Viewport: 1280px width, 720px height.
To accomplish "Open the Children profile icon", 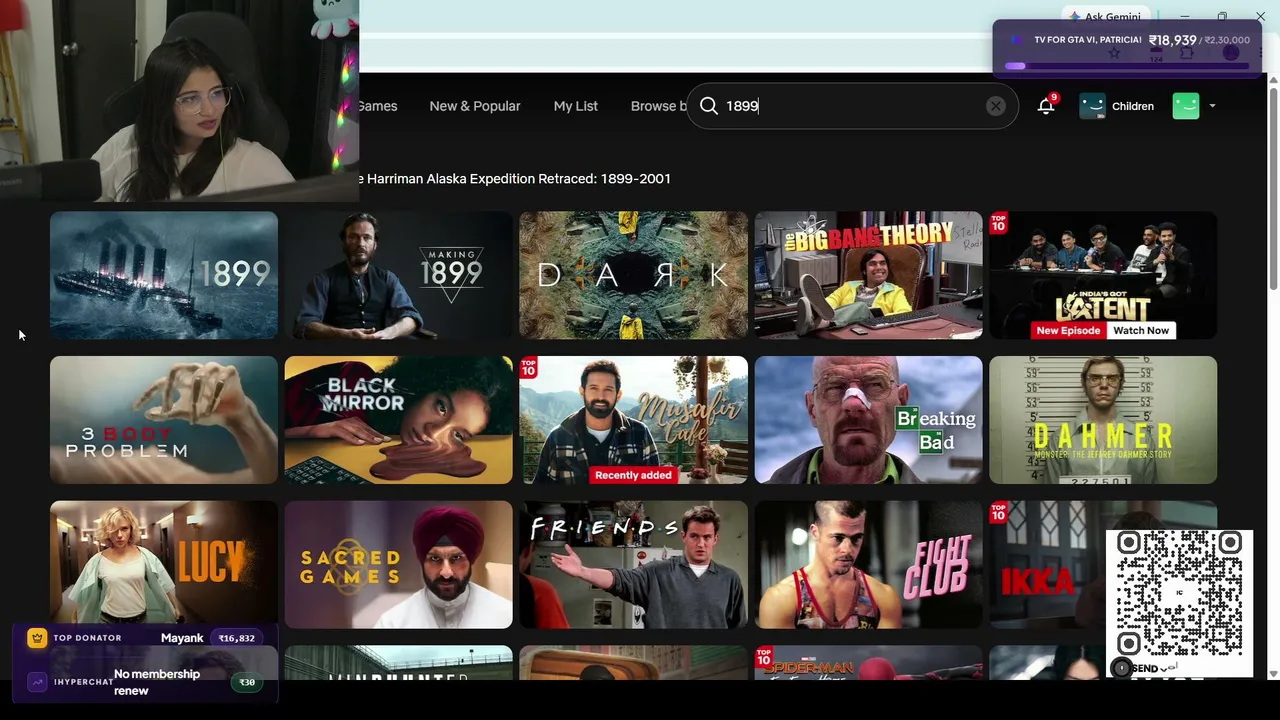I will pyautogui.click(x=1092, y=106).
